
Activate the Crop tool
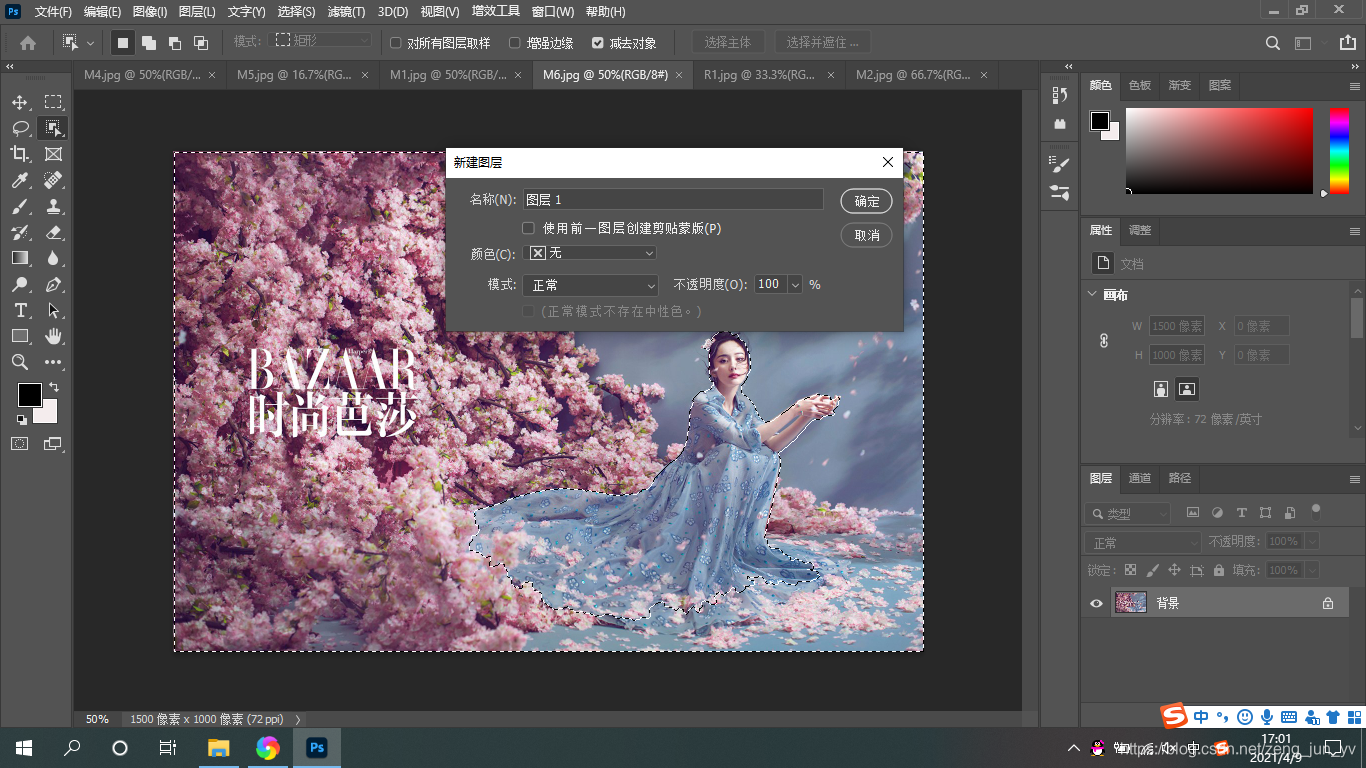pyautogui.click(x=20, y=154)
